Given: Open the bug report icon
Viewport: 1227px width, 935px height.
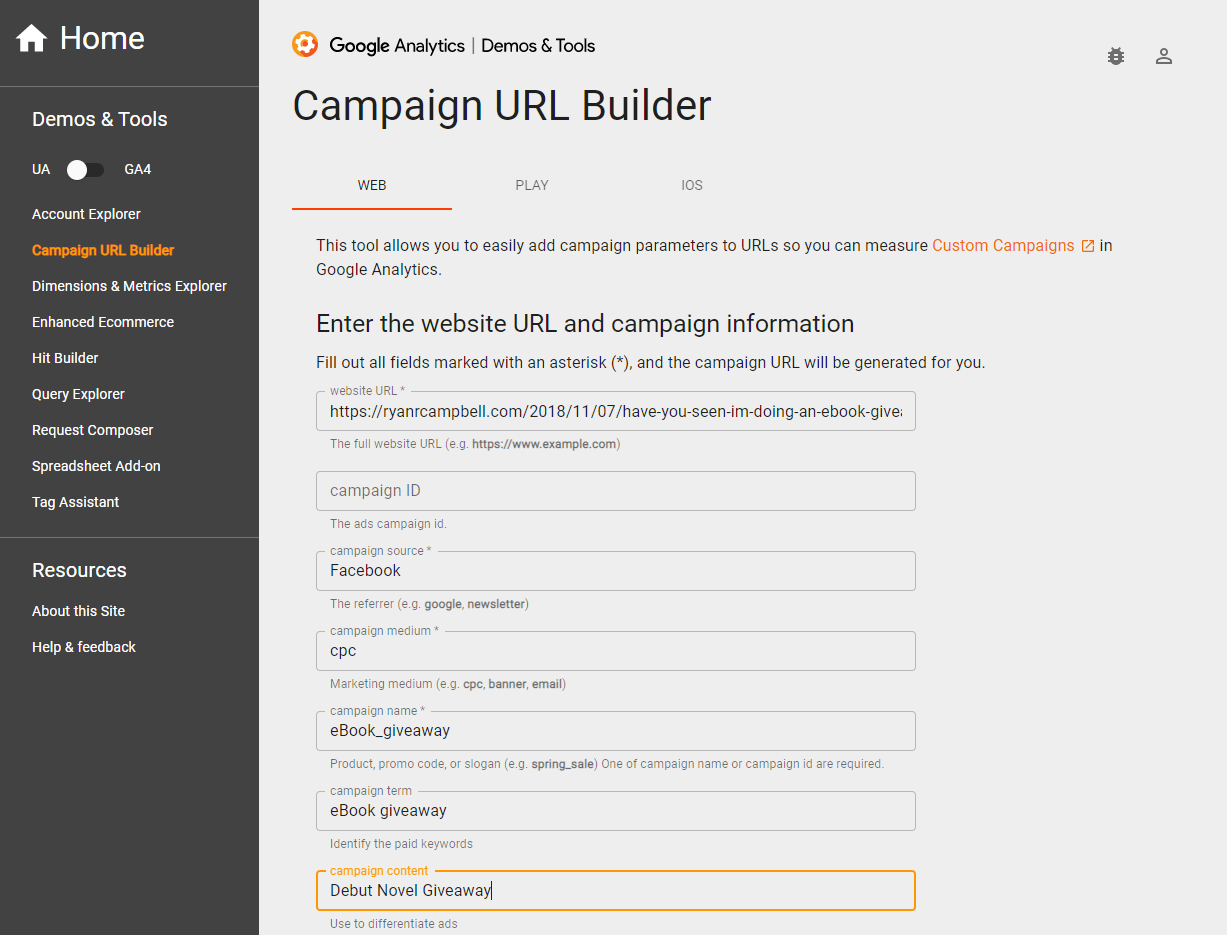Looking at the screenshot, I should [1116, 56].
